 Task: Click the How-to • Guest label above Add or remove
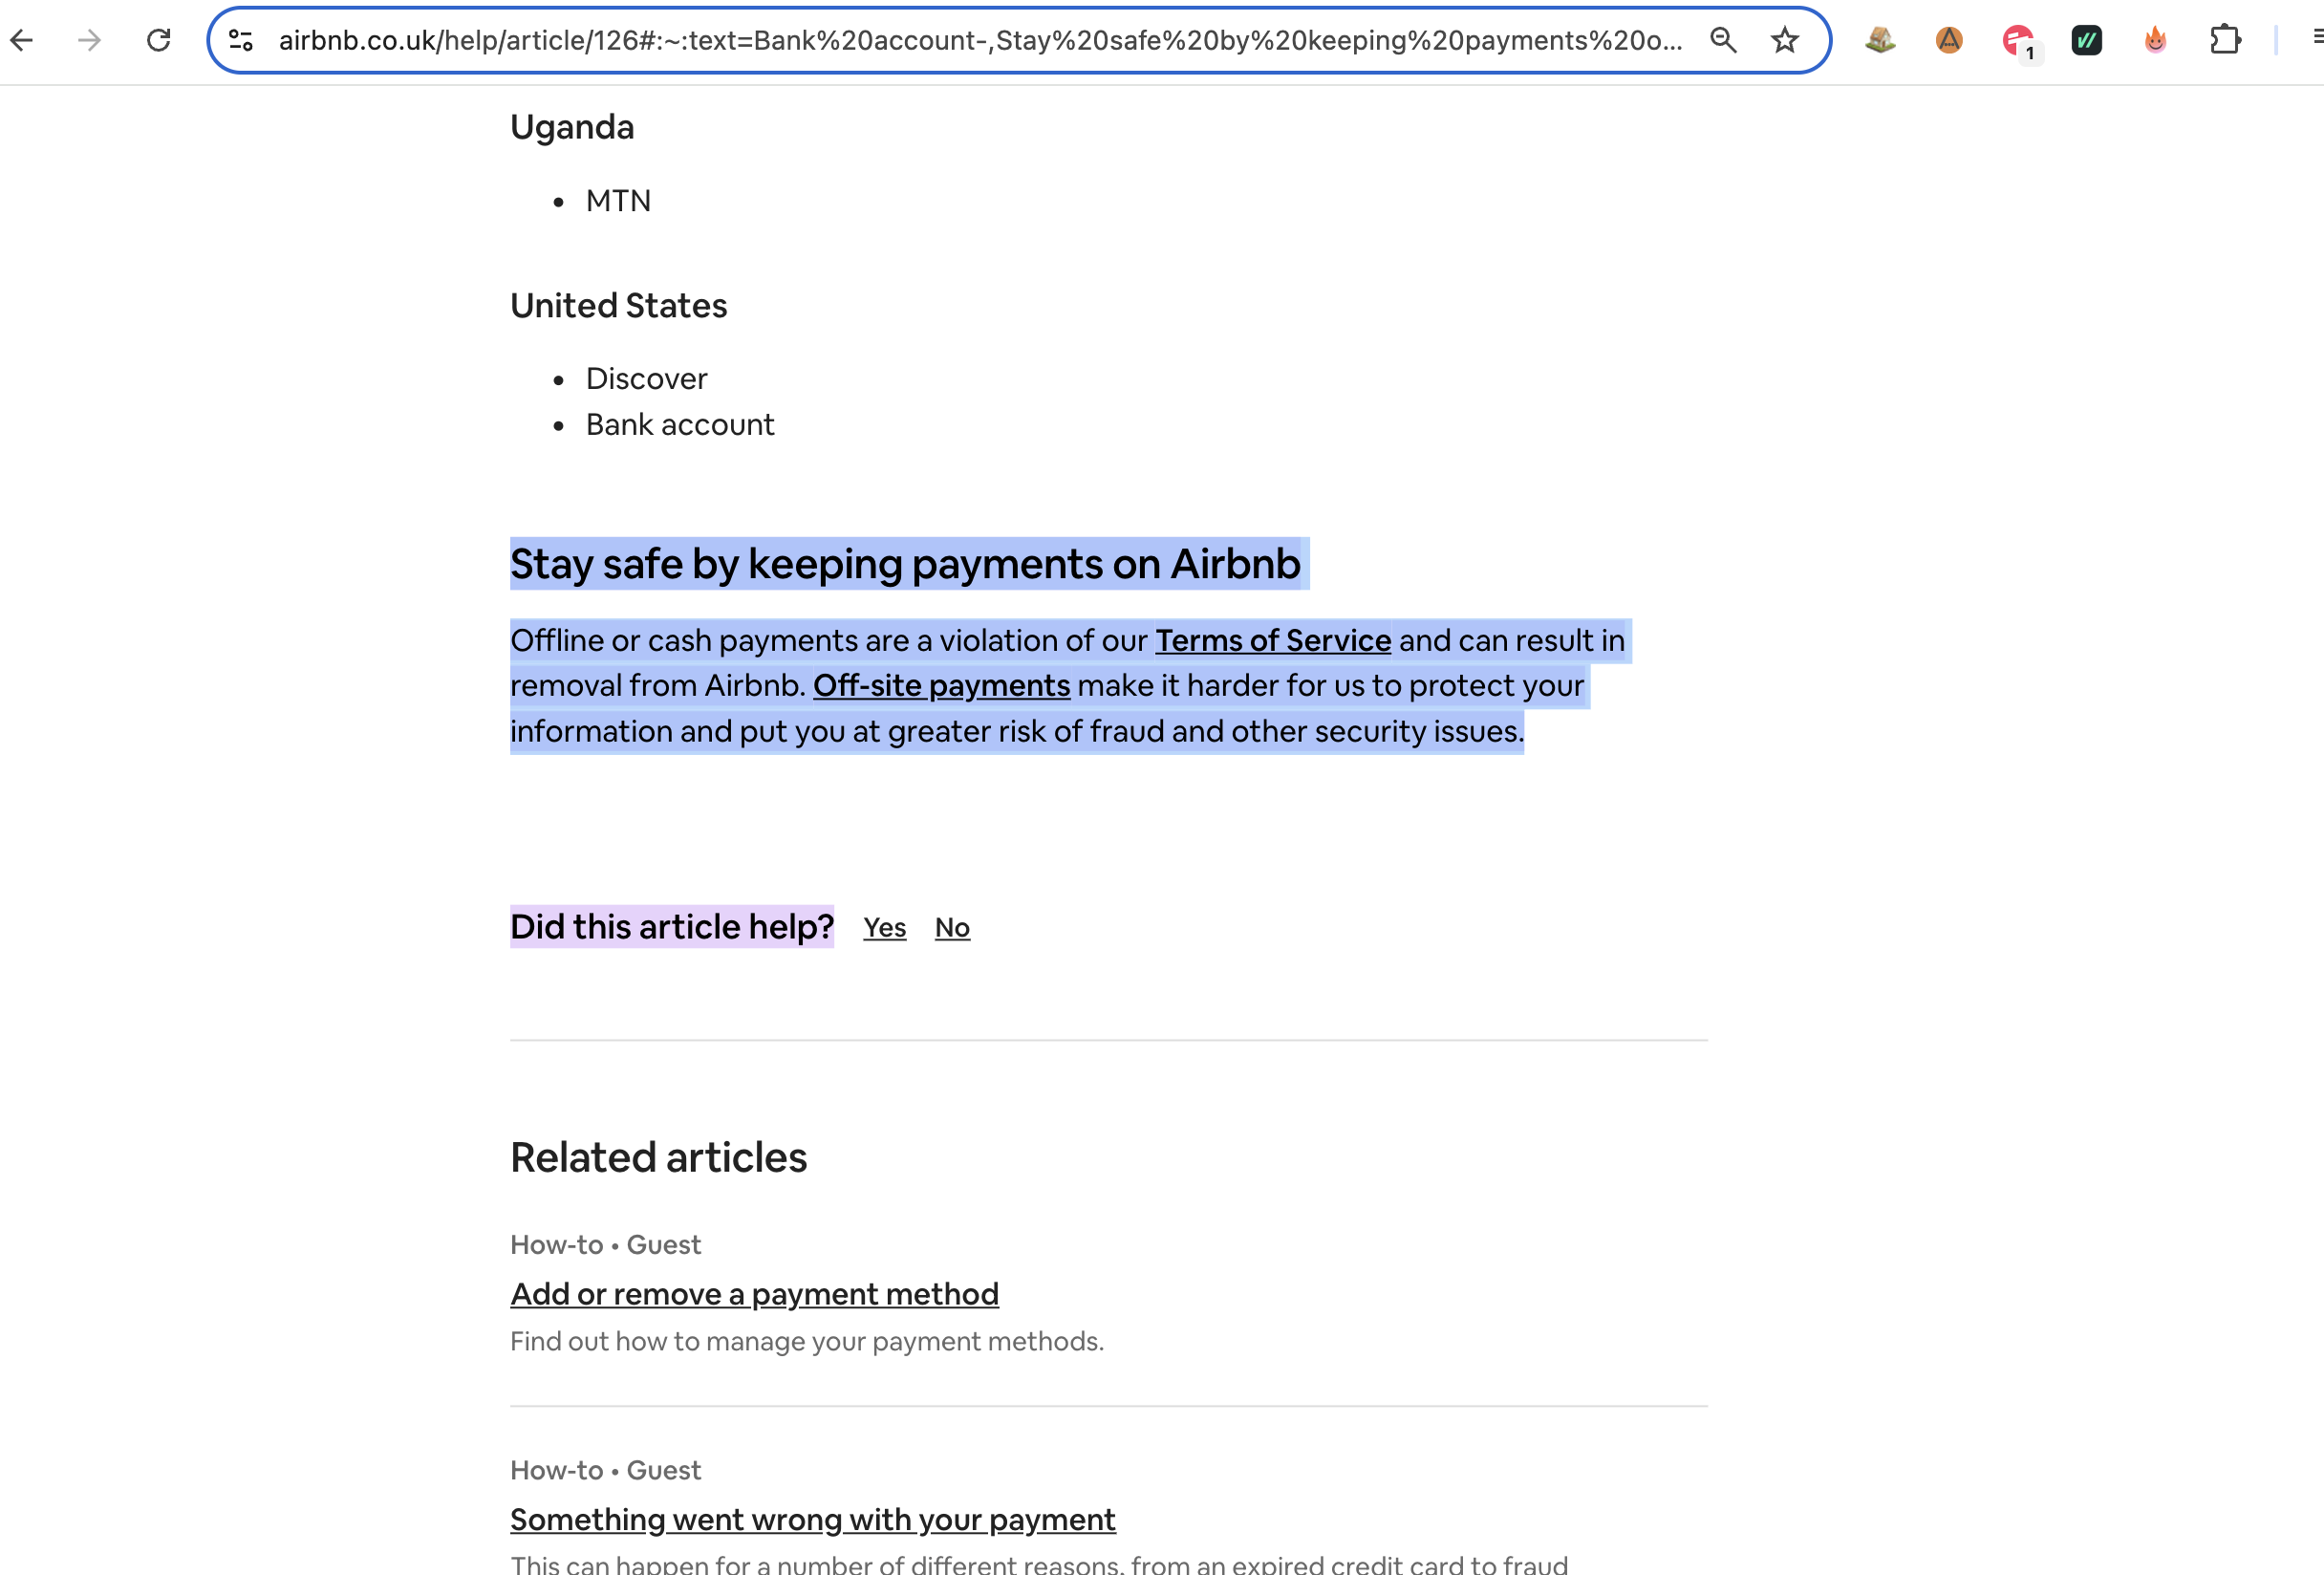click(605, 1245)
